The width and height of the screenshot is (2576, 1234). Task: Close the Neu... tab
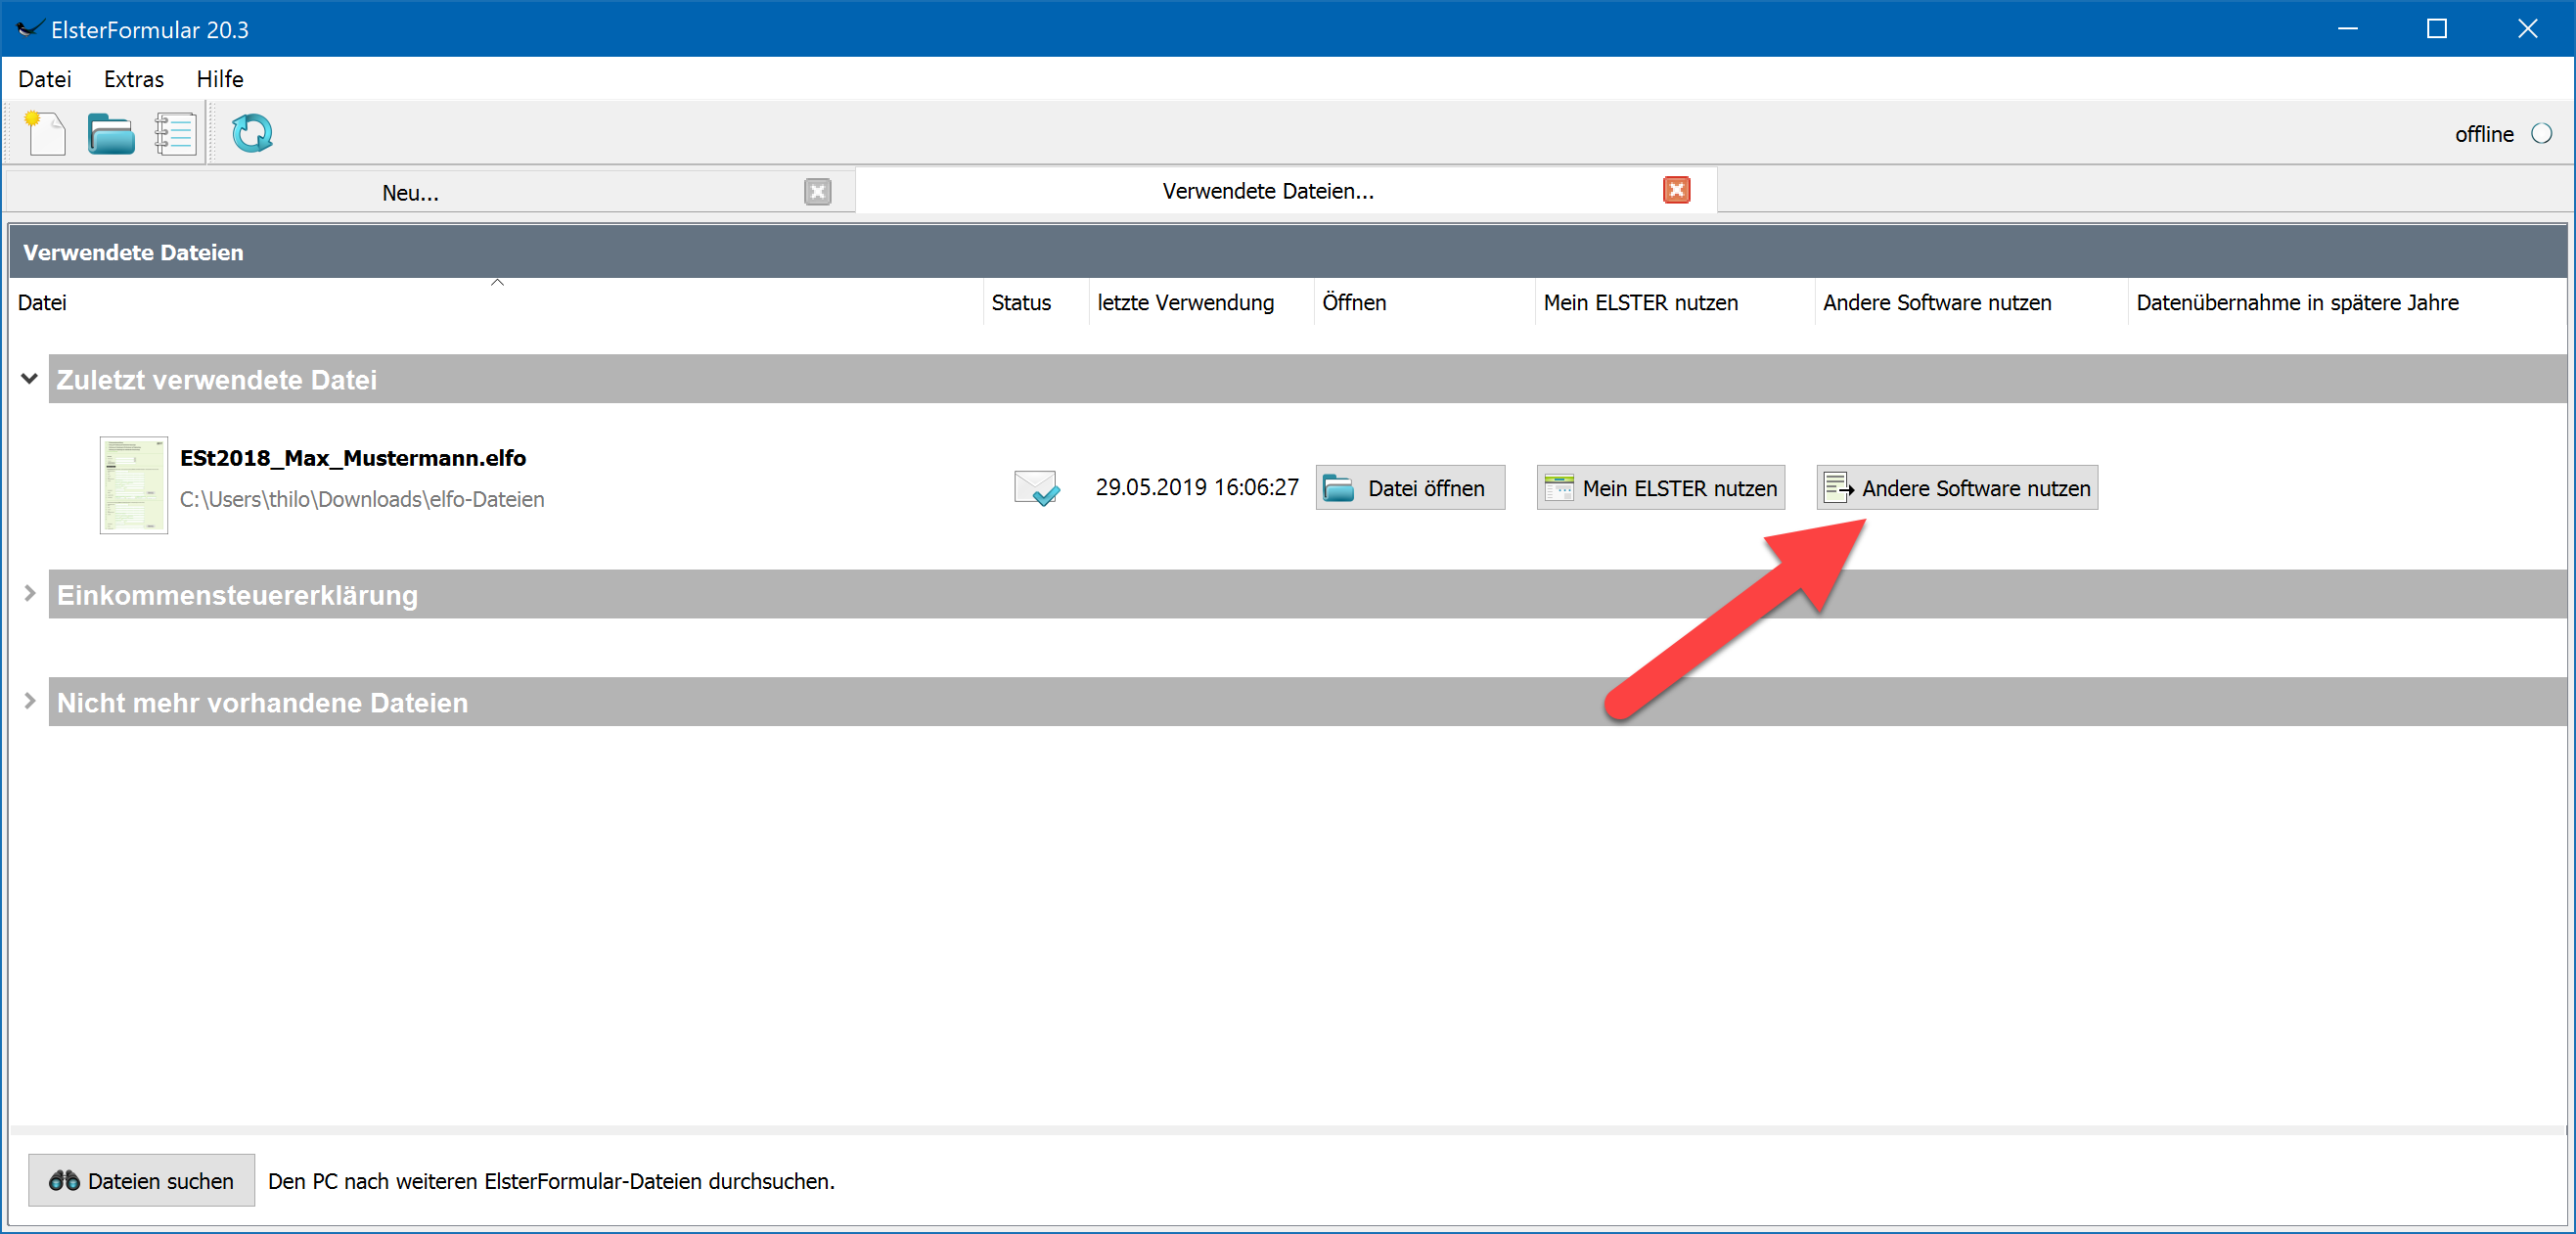coord(817,192)
